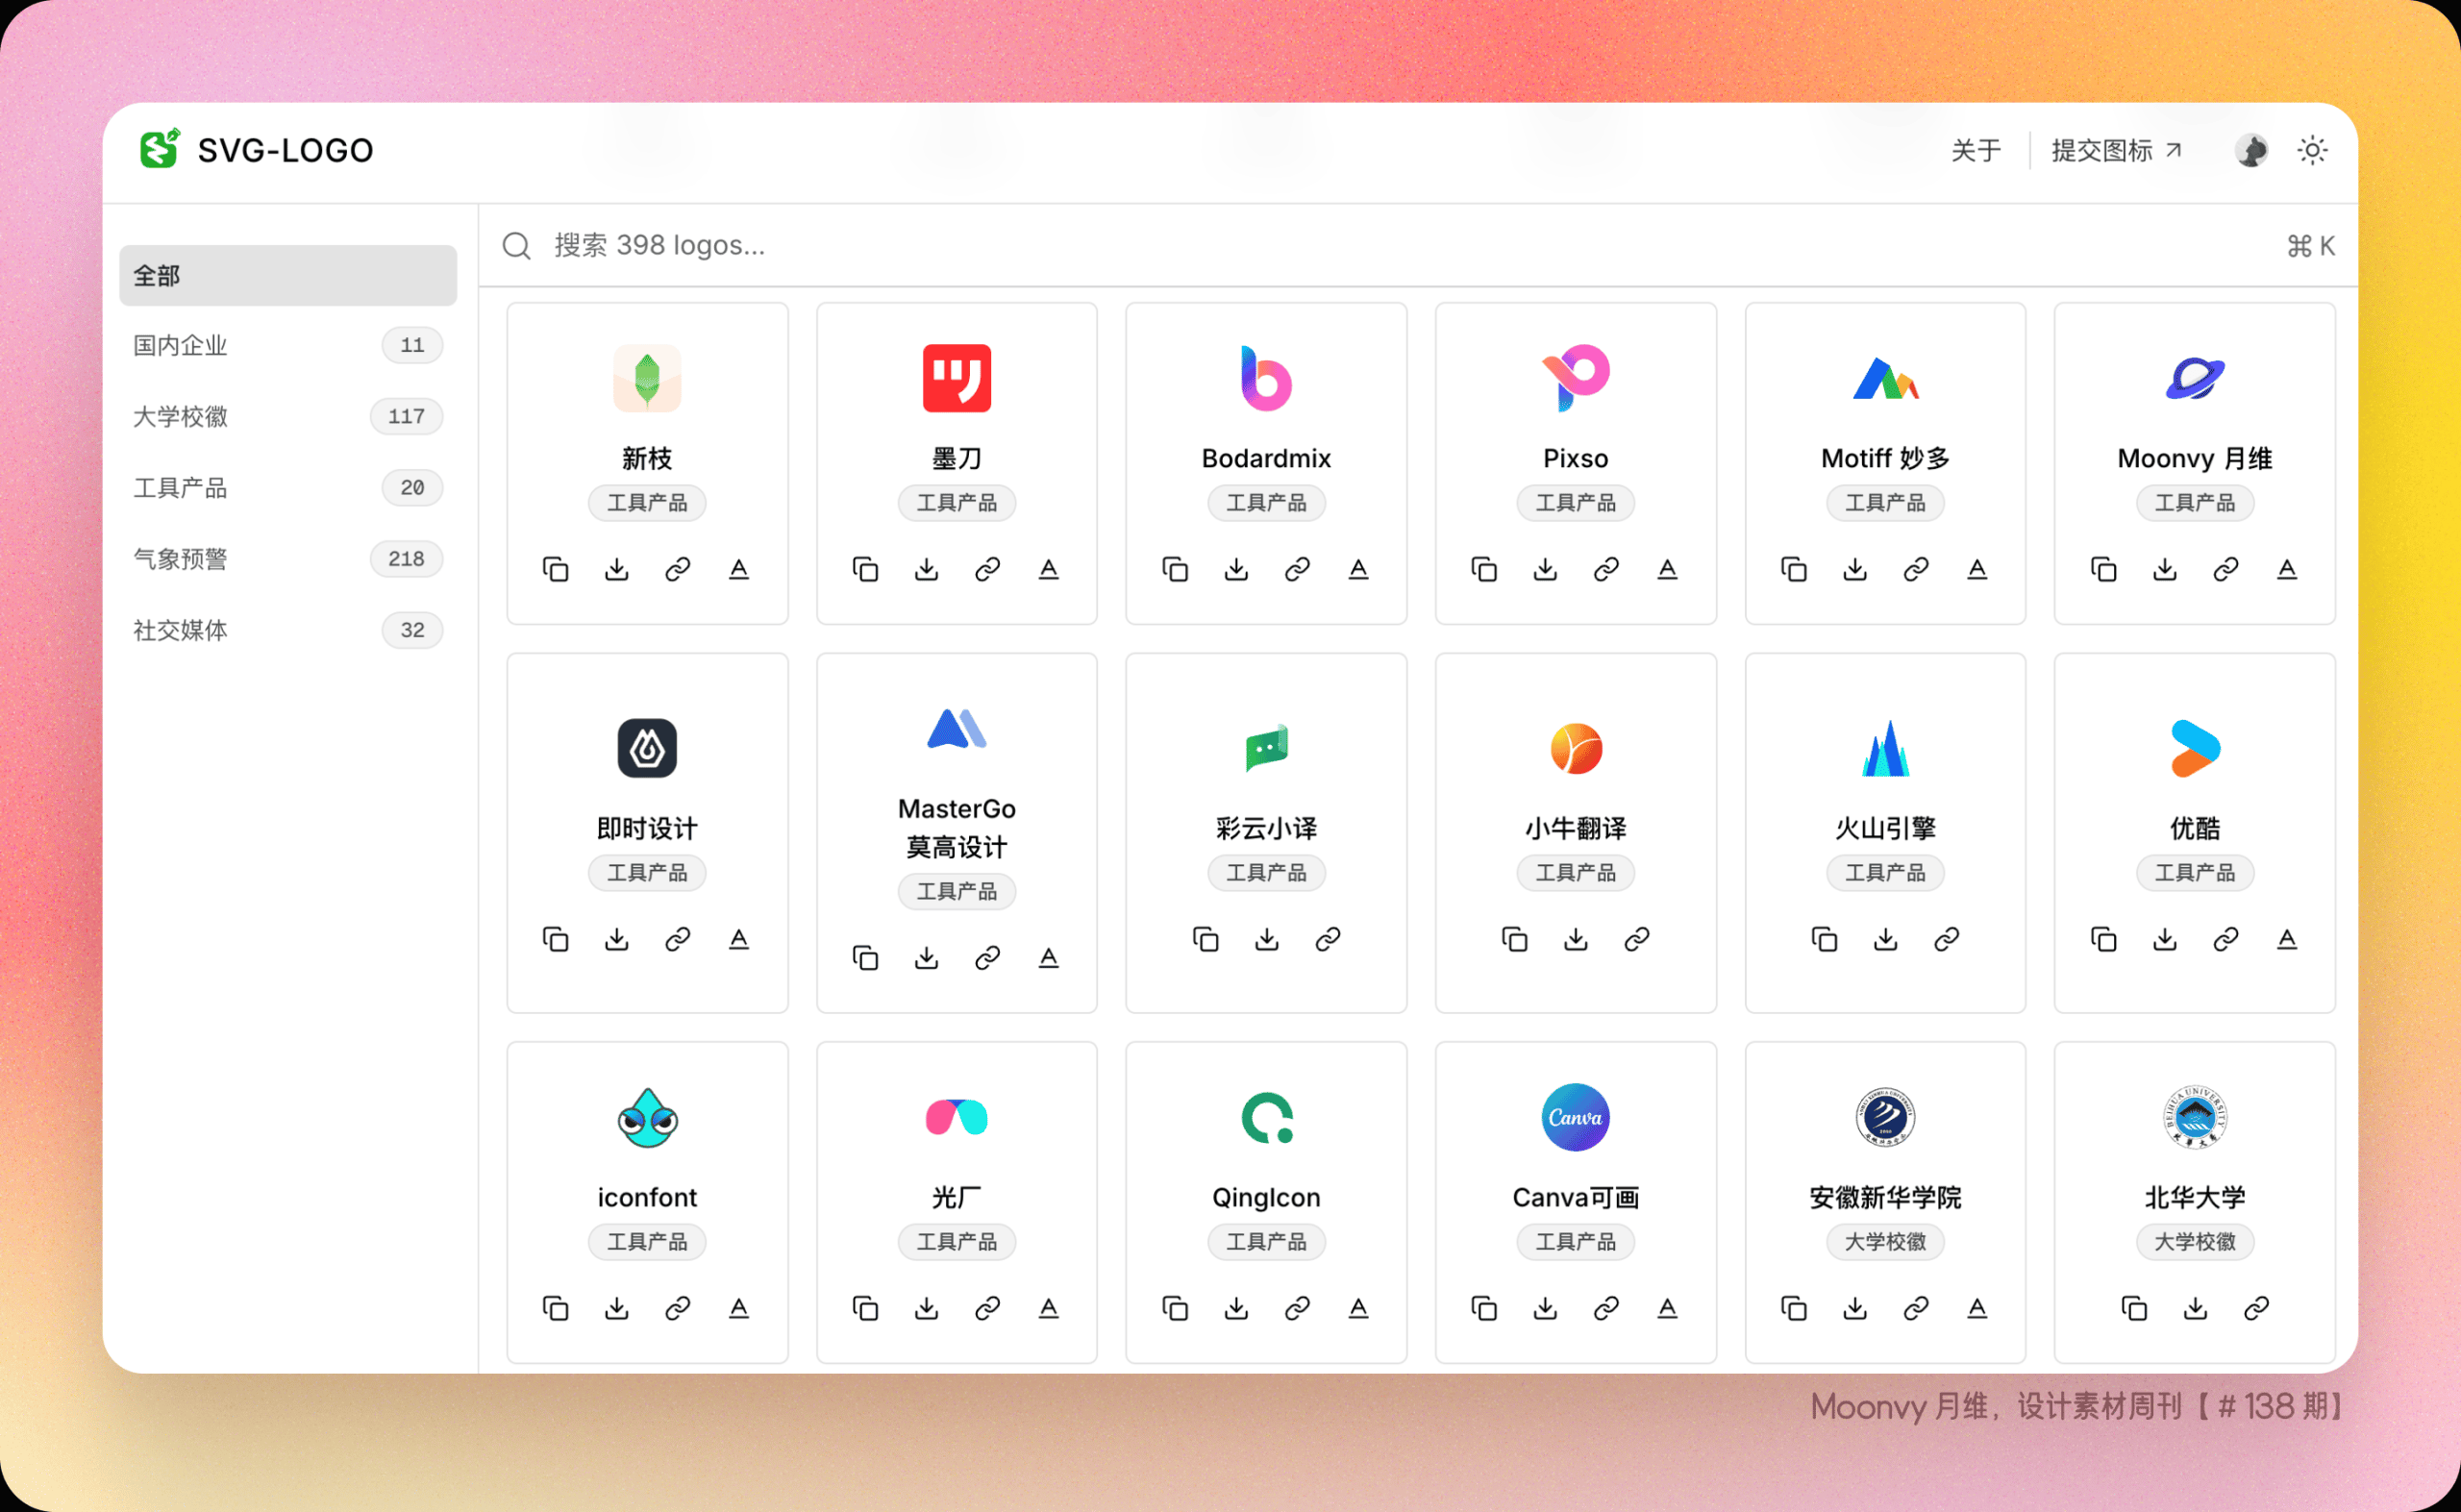Copy the 彩云小译 logo SVG
The width and height of the screenshot is (2461, 1512).
1206,939
